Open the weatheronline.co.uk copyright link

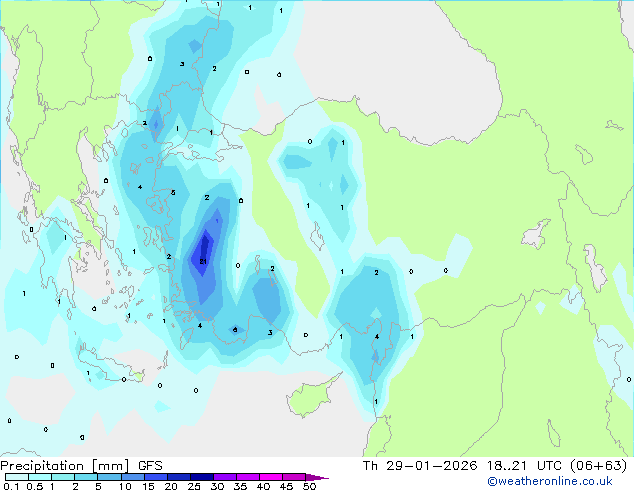[550, 481]
